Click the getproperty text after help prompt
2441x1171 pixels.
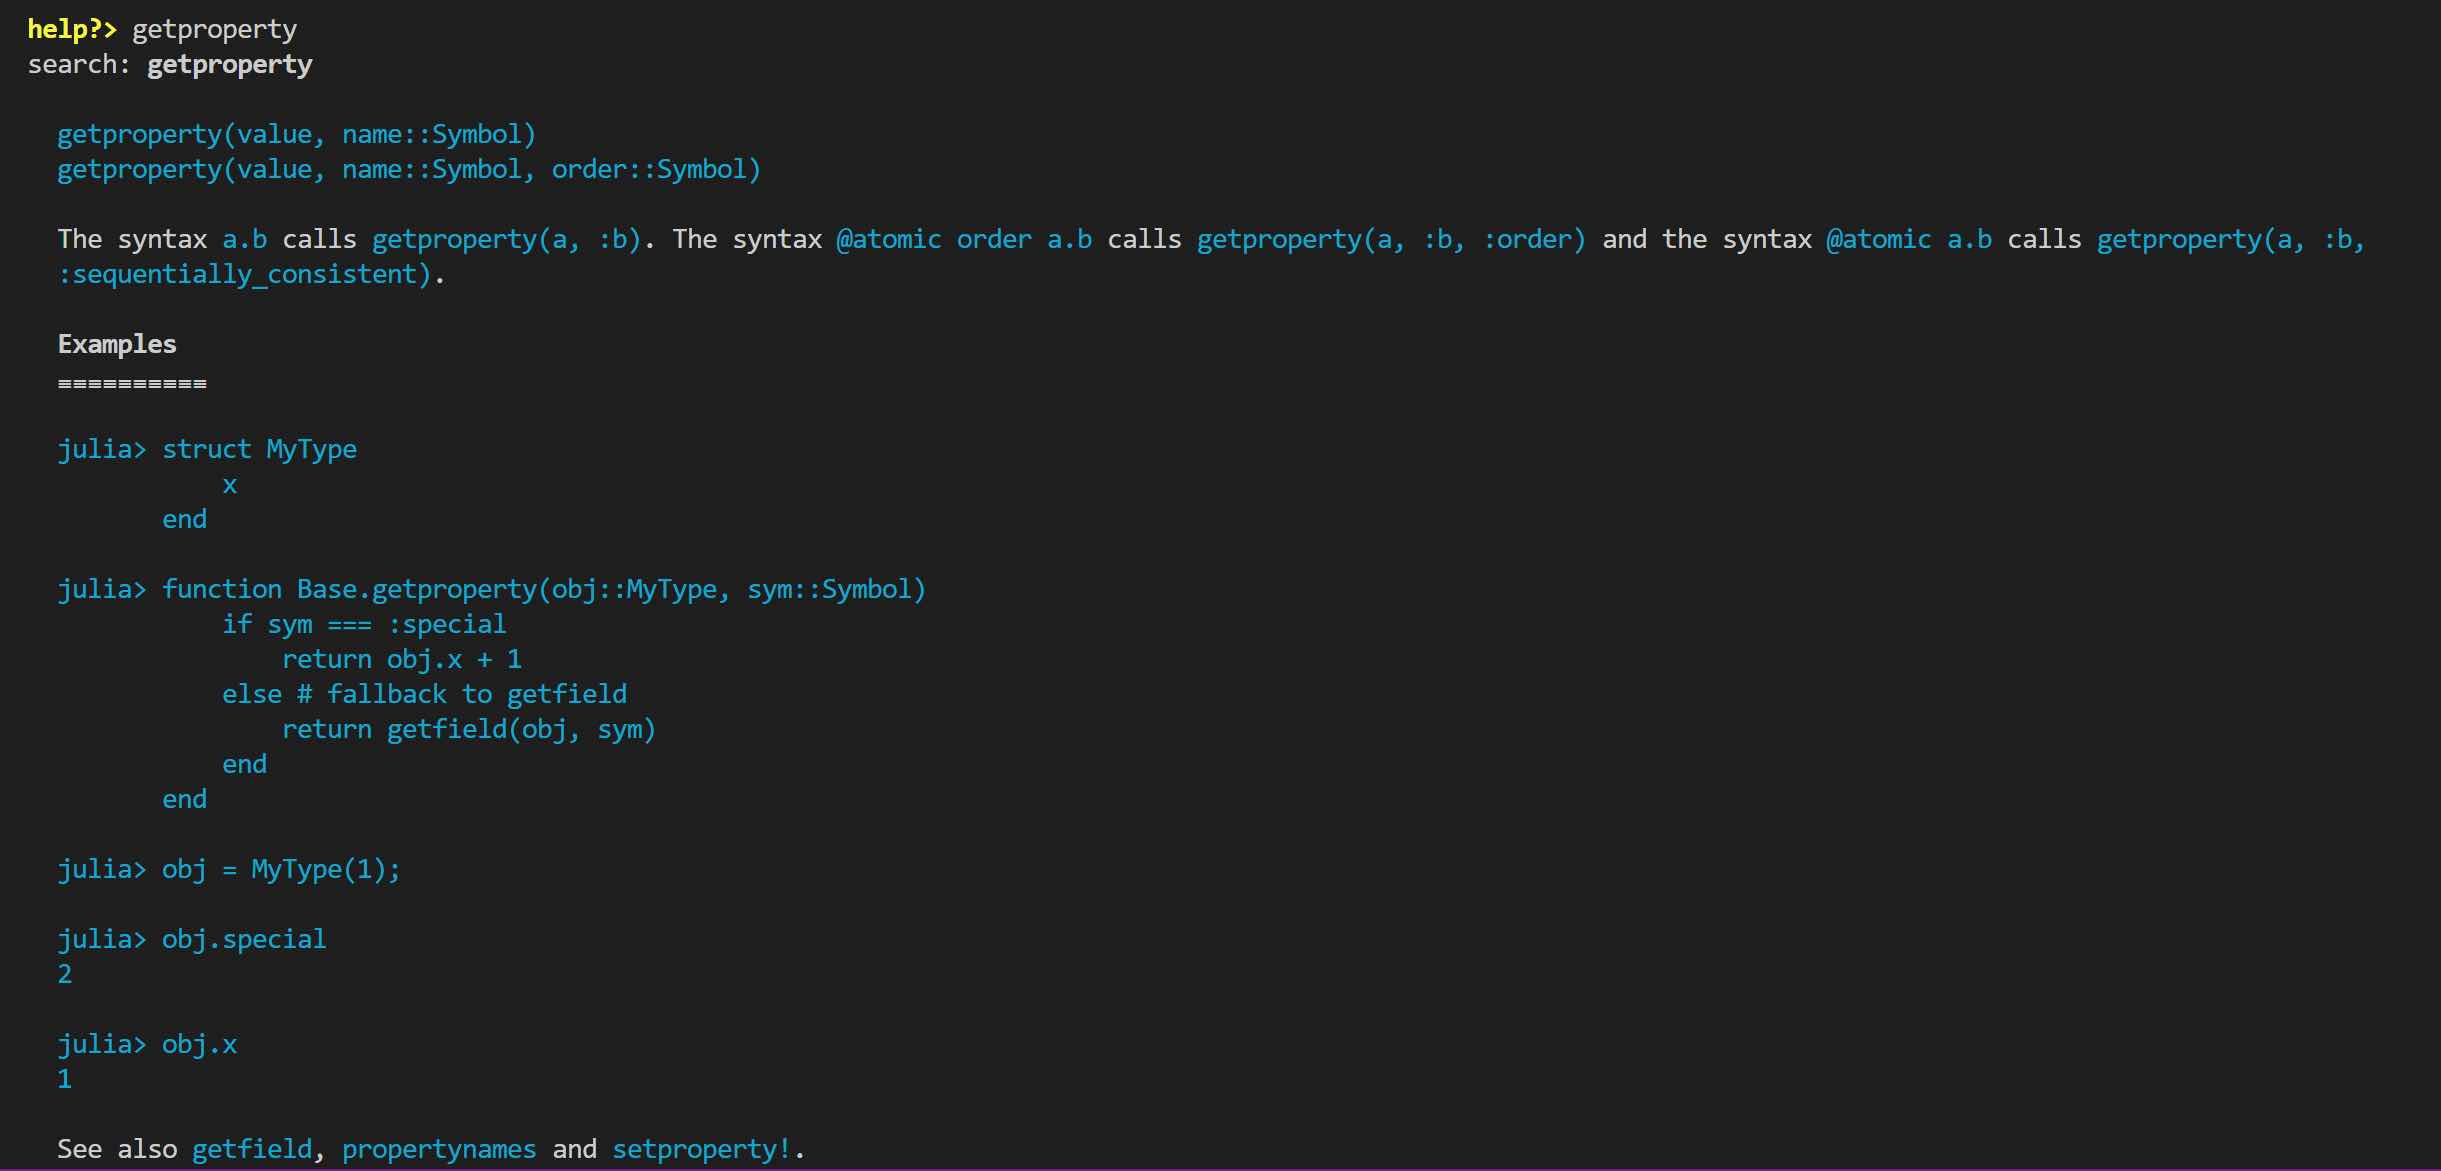click(x=214, y=29)
